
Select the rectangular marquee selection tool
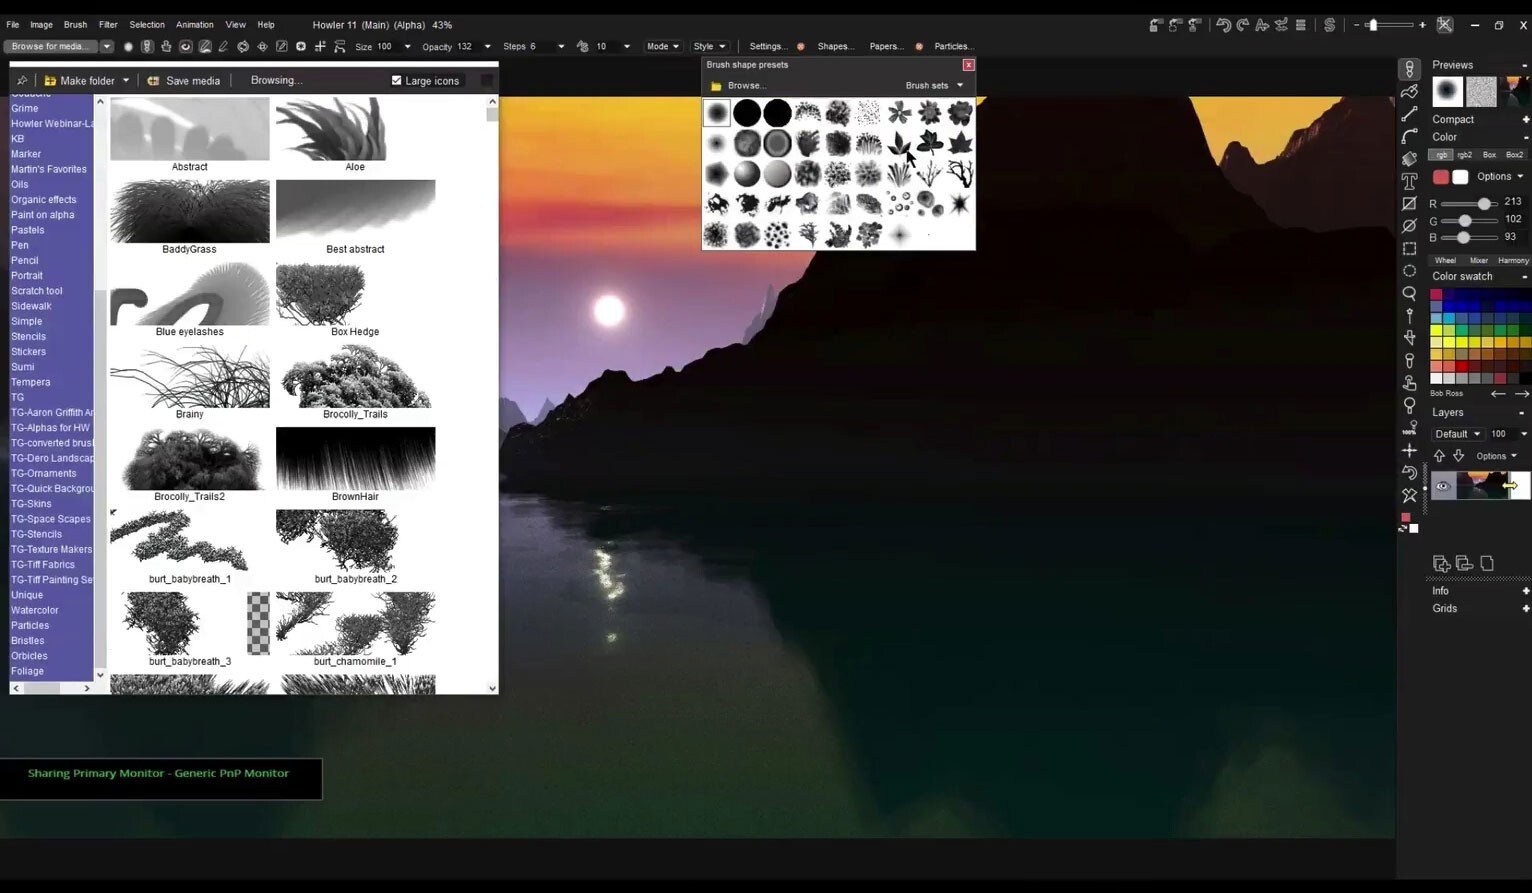[1409, 248]
